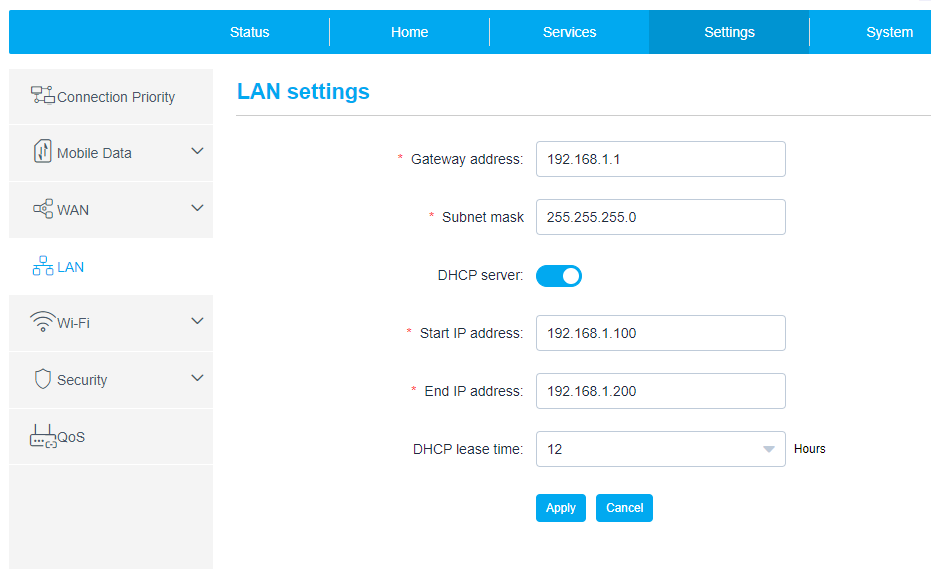
Task: Select the Wi-Fi sidebar label
Action: [x=73, y=323]
